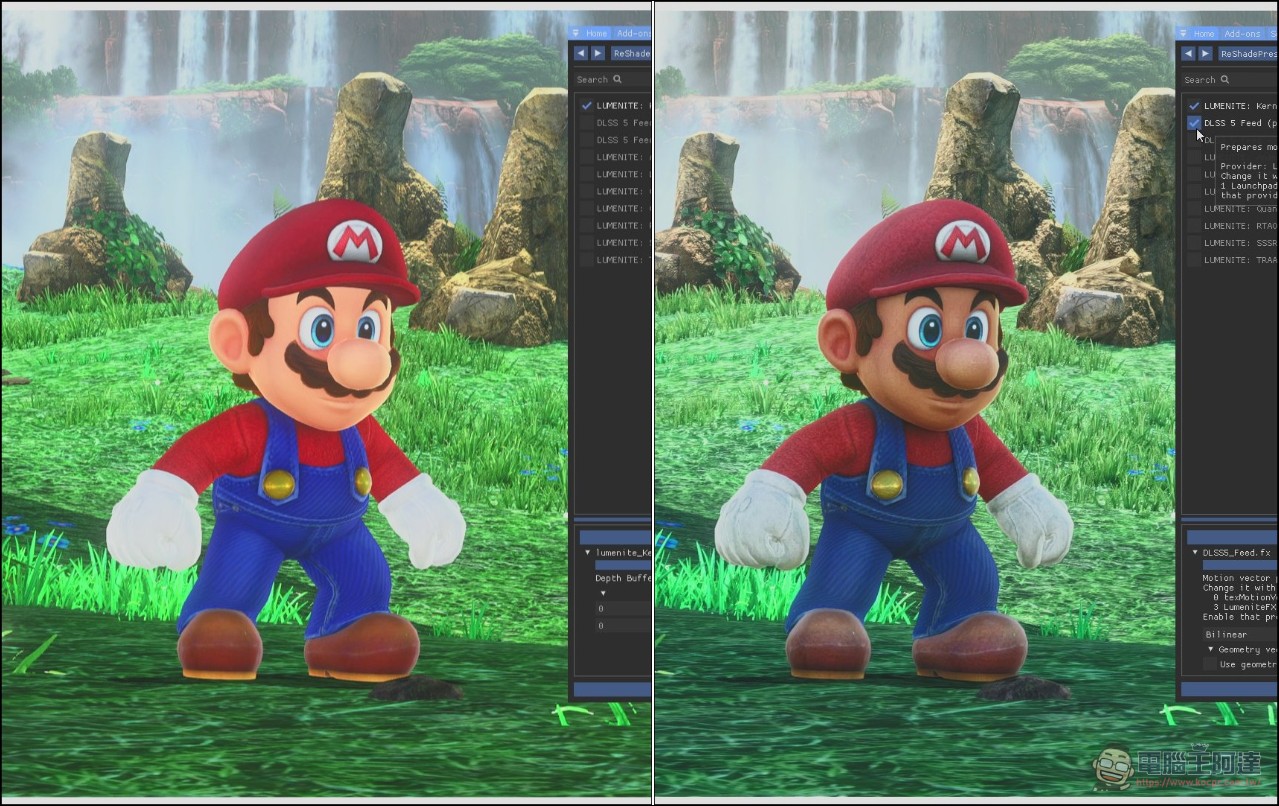
Task: Open the Bilinear dropdown
Action: pyautogui.click(x=1240, y=634)
